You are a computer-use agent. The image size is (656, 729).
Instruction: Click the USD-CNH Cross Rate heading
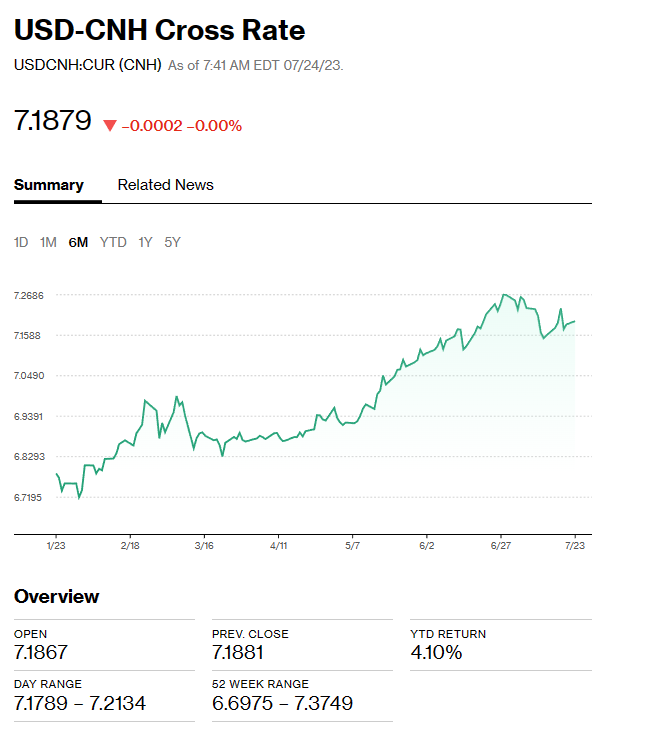pos(159,30)
